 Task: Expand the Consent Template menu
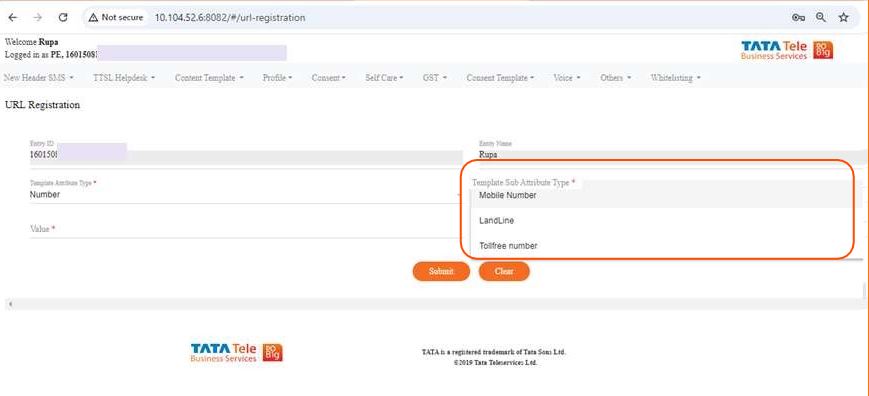click(500, 78)
